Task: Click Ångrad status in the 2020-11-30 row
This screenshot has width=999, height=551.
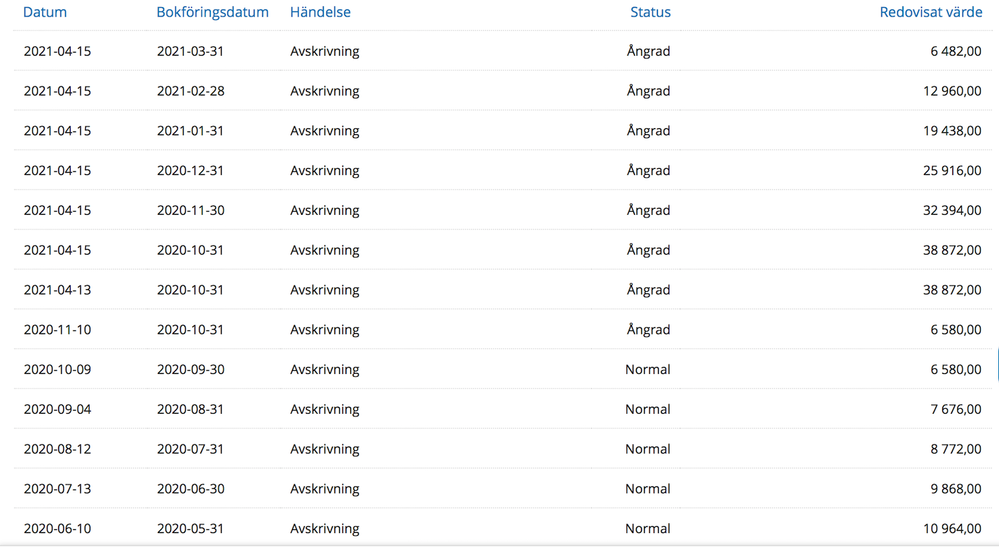Action: pos(648,211)
